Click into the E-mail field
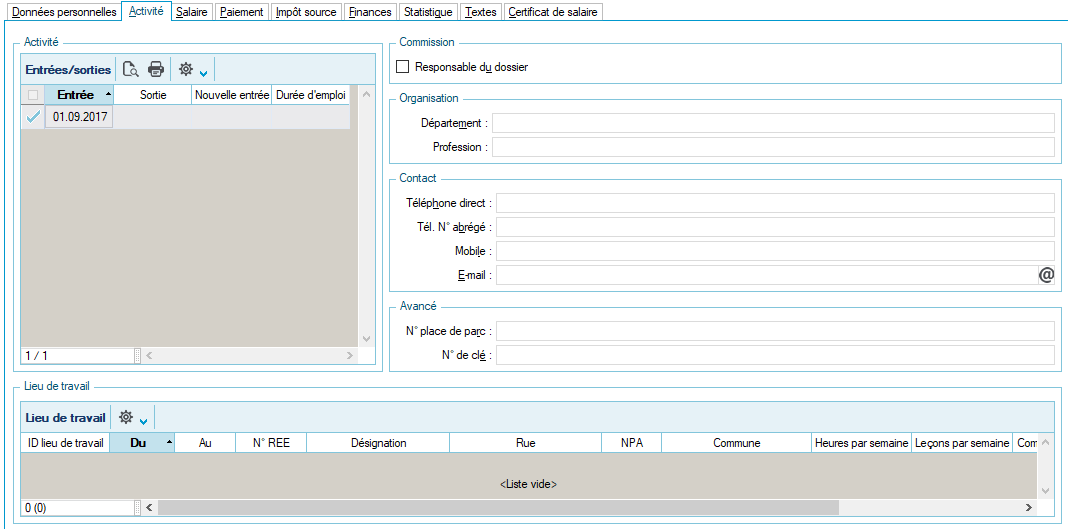This screenshot has width=1068, height=529. coord(767,275)
